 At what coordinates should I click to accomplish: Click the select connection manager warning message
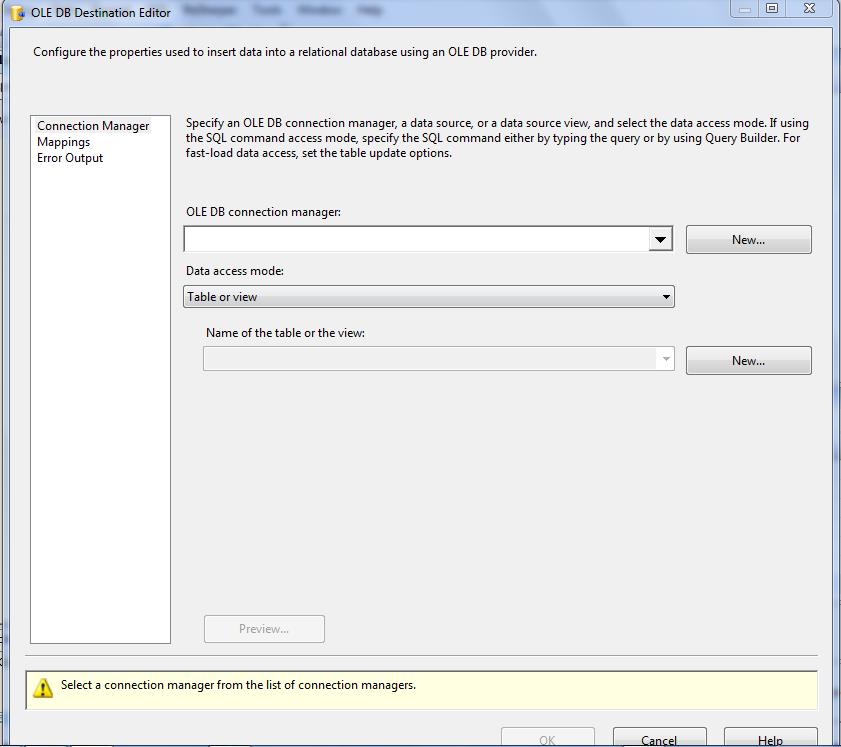[238, 686]
